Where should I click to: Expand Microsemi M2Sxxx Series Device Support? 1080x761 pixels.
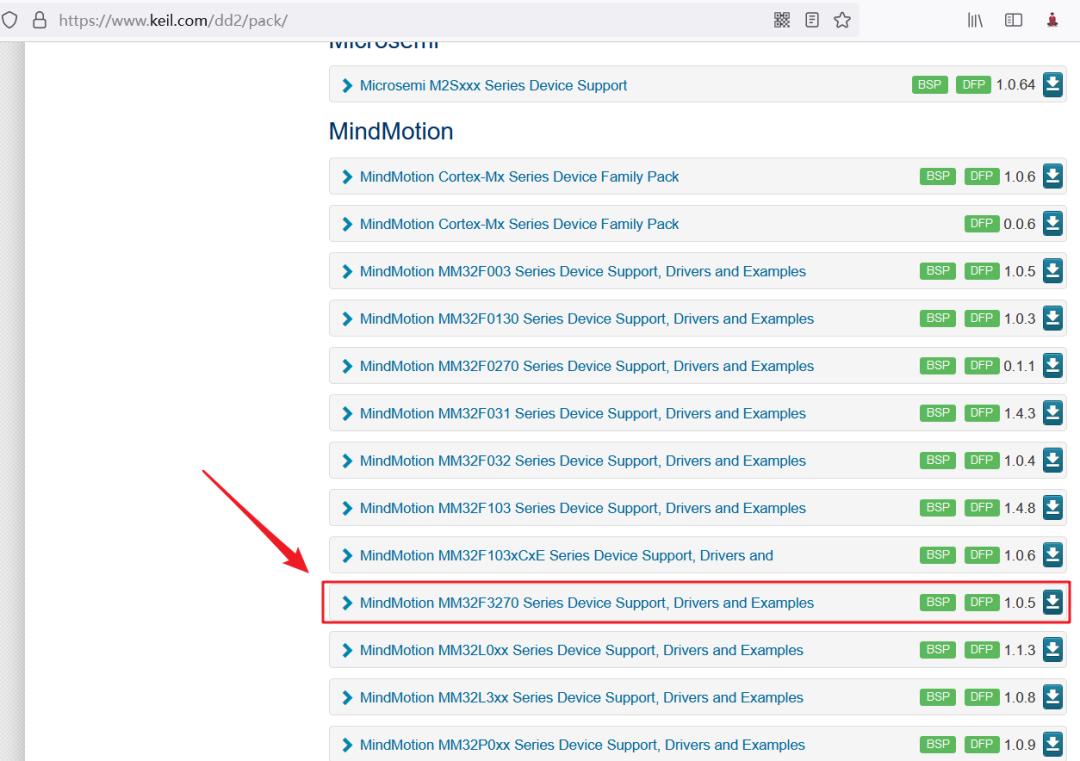[x=347, y=85]
